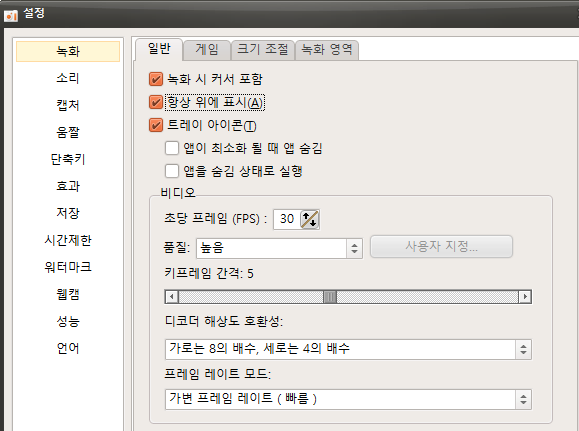Uncheck 녹화 시 커서 포함 checkbox
This screenshot has width=579, height=431.
point(156,79)
